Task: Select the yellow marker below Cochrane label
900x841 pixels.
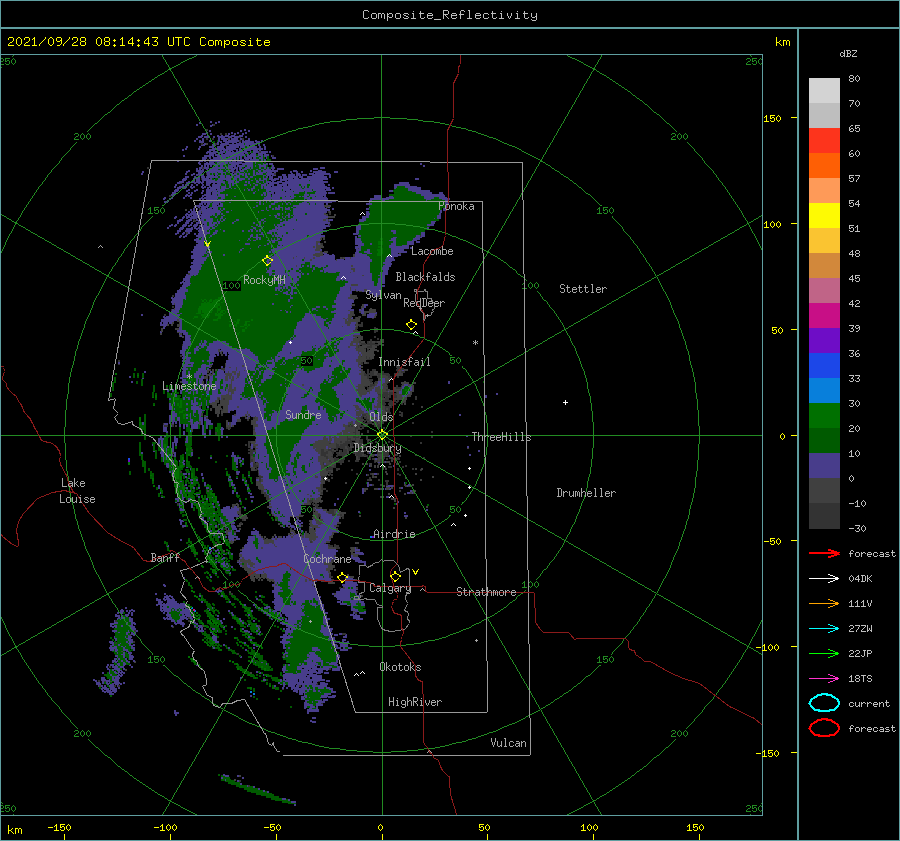Action: click(x=342, y=578)
